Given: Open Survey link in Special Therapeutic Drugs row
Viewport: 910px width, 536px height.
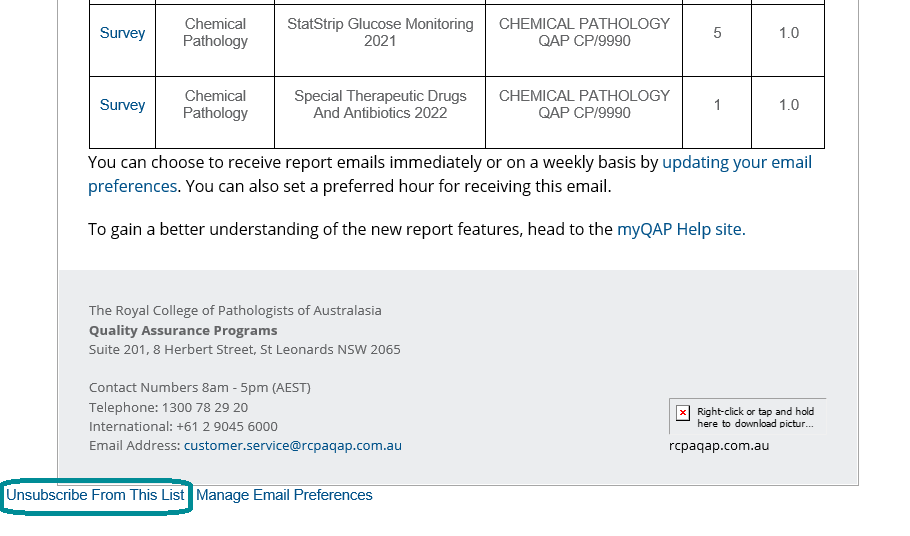Looking at the screenshot, I should coord(122,105).
